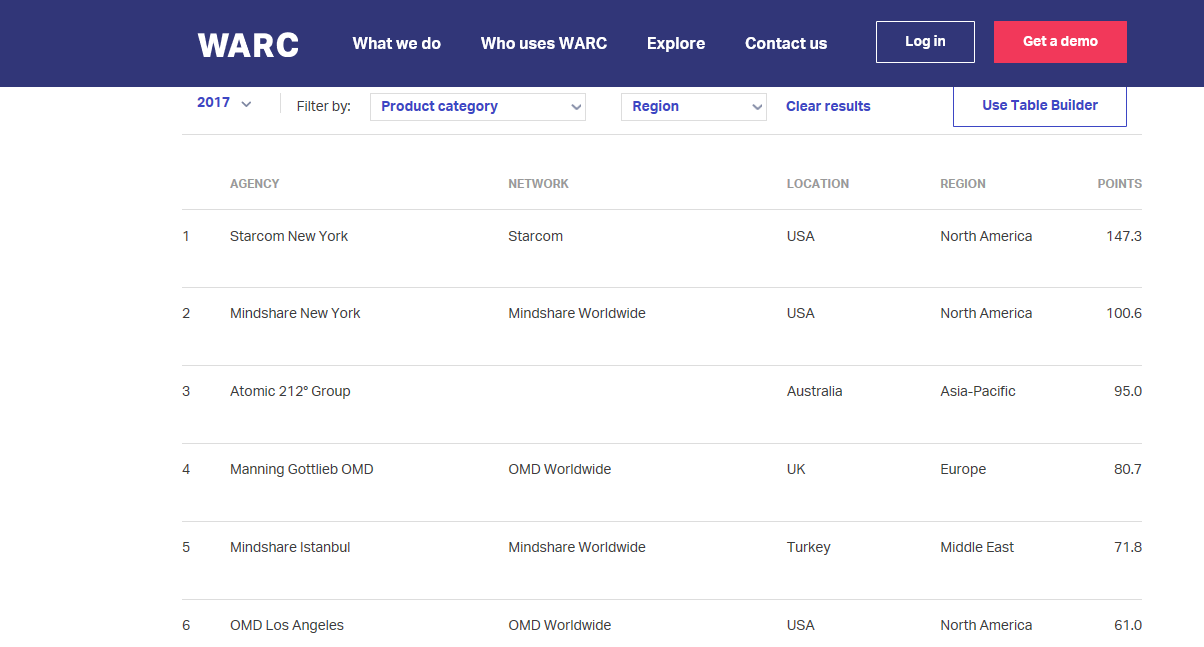1204x647 pixels.
Task: Open the Region filter dropdown
Action: [x=694, y=107]
